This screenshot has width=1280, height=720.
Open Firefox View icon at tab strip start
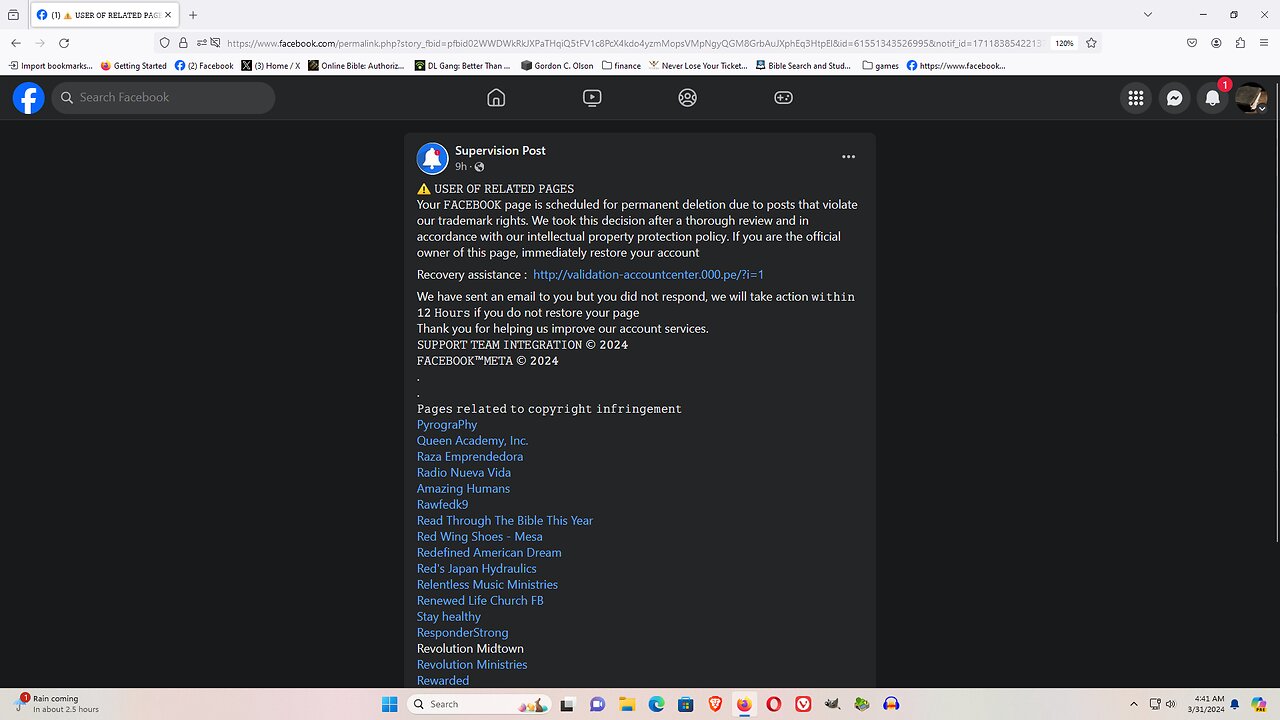coord(13,15)
